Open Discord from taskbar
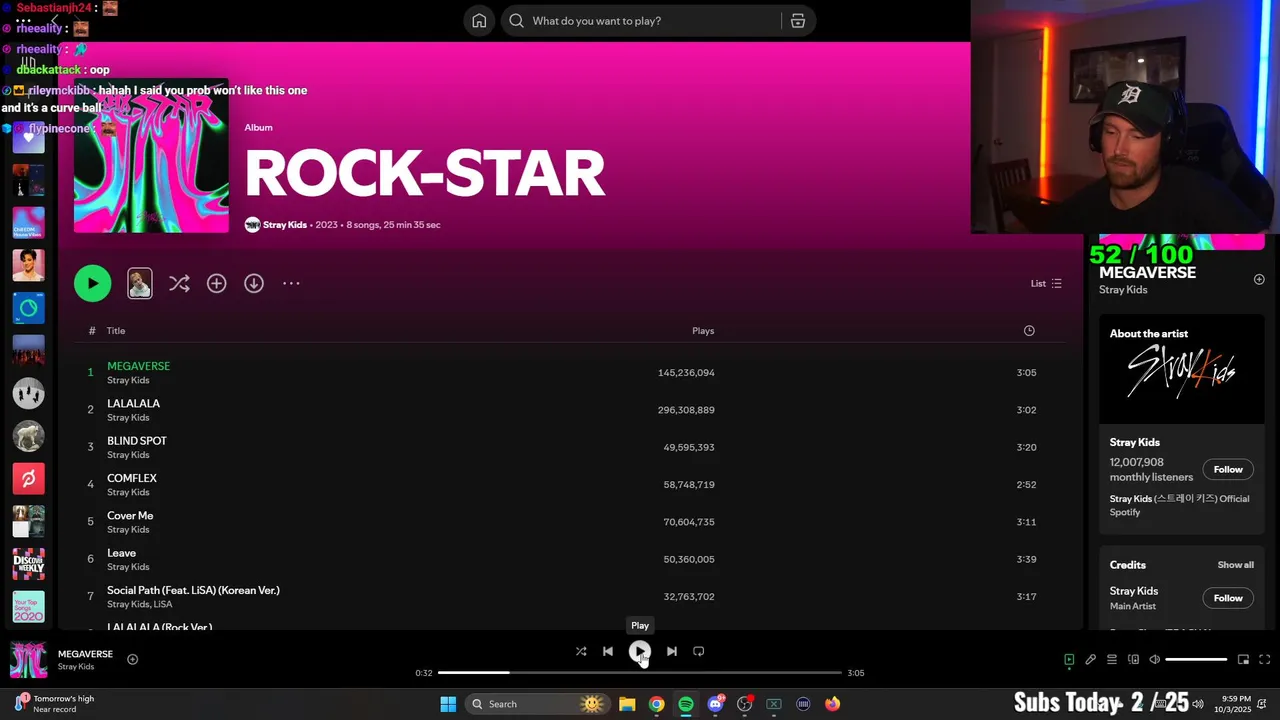Screen dimensions: 1280x720 [715, 704]
